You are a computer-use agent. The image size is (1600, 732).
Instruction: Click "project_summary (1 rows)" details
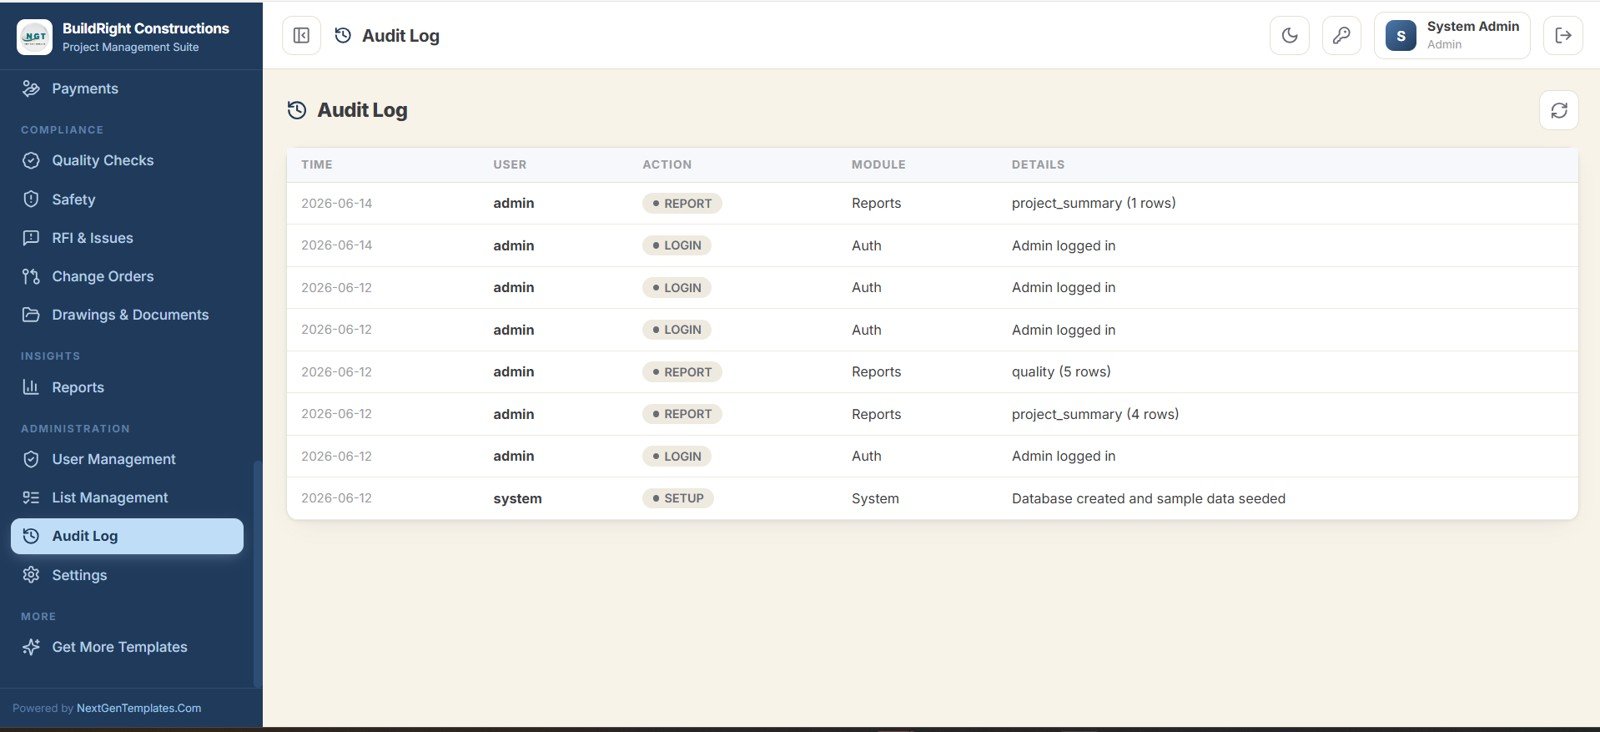tap(1094, 203)
